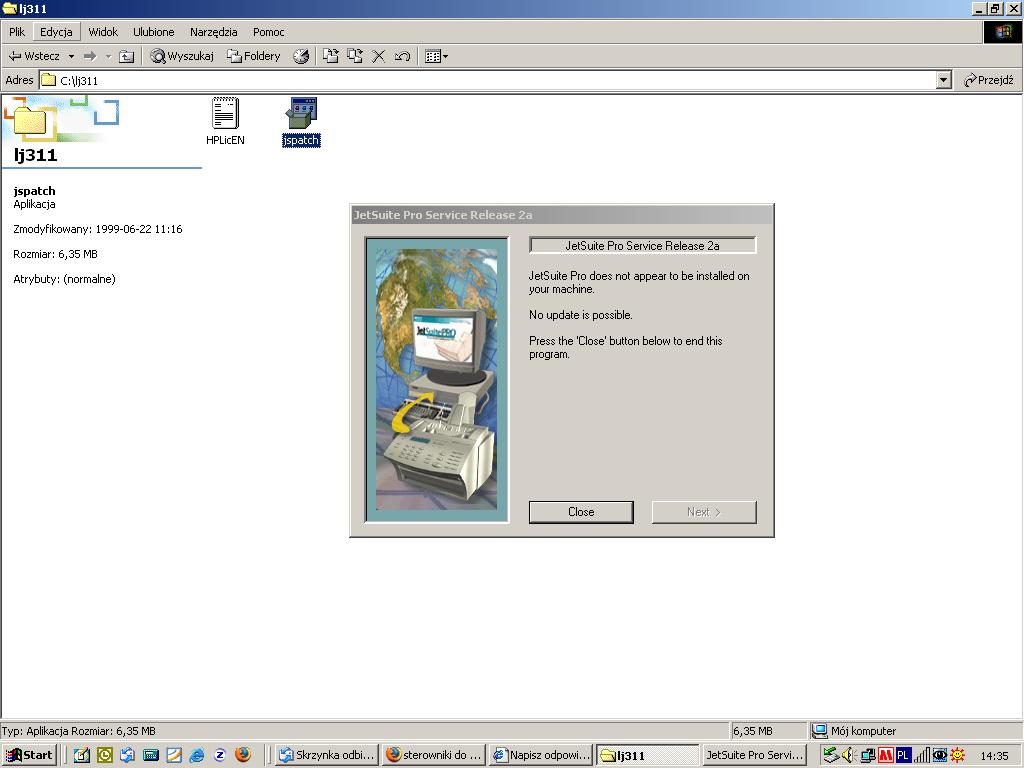Click the Move To folder icon

[331, 56]
